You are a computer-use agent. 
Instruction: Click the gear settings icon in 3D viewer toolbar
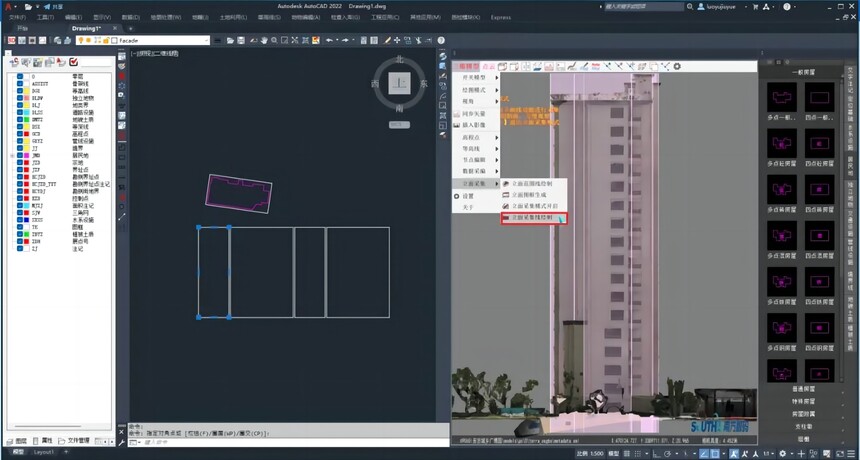click(677, 66)
